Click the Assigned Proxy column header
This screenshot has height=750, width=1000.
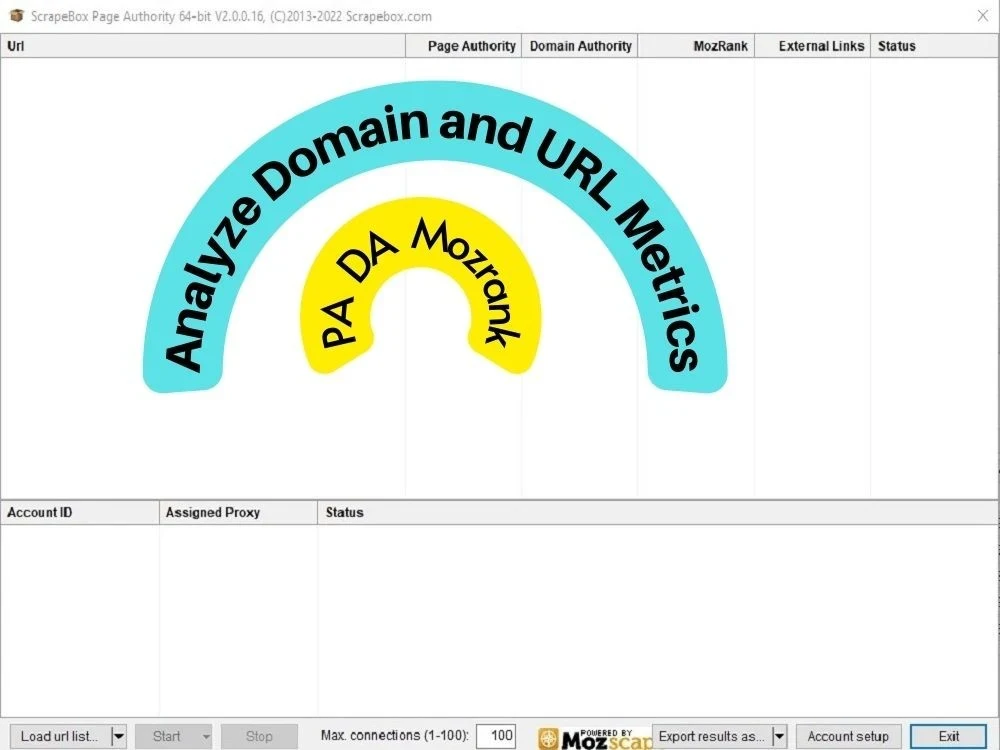pos(238,512)
